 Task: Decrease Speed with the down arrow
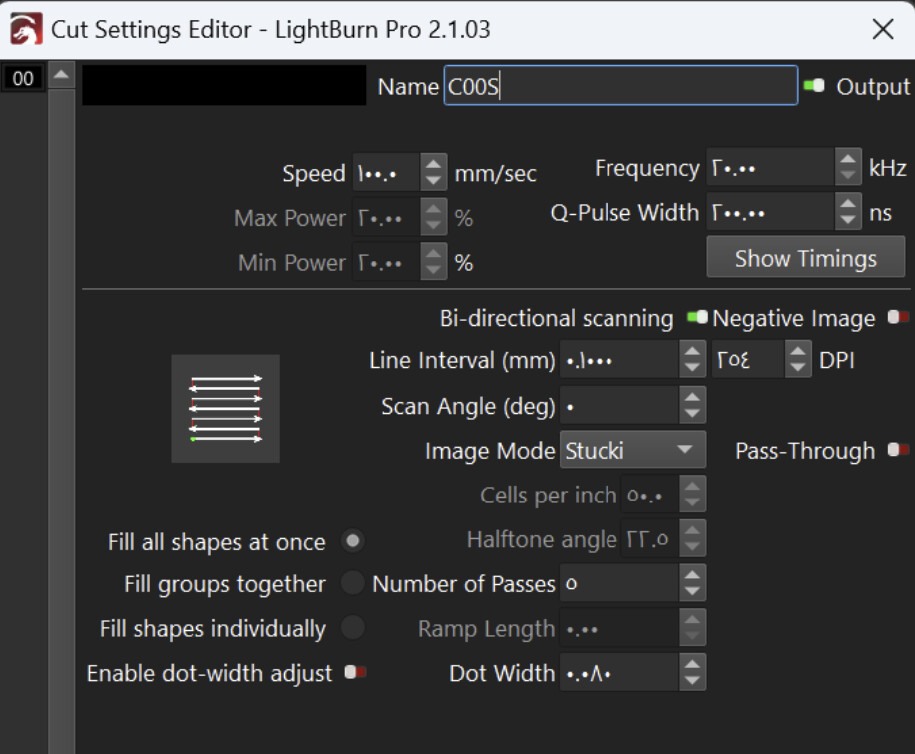tap(433, 181)
